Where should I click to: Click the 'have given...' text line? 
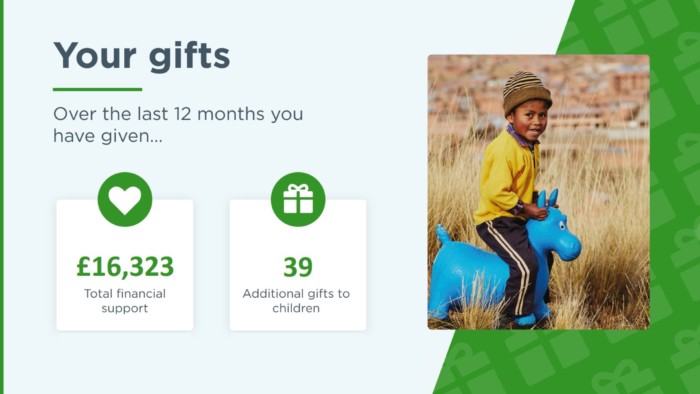coord(108,136)
